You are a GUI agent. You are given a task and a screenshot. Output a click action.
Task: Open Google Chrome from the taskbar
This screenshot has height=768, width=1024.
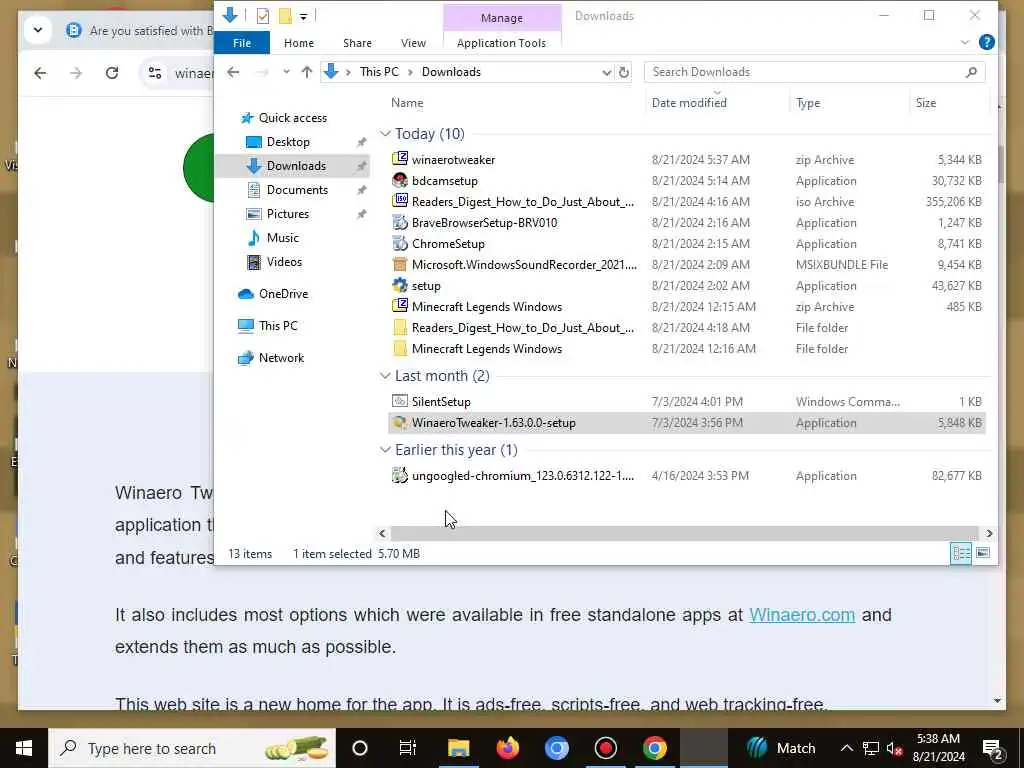[x=654, y=748]
